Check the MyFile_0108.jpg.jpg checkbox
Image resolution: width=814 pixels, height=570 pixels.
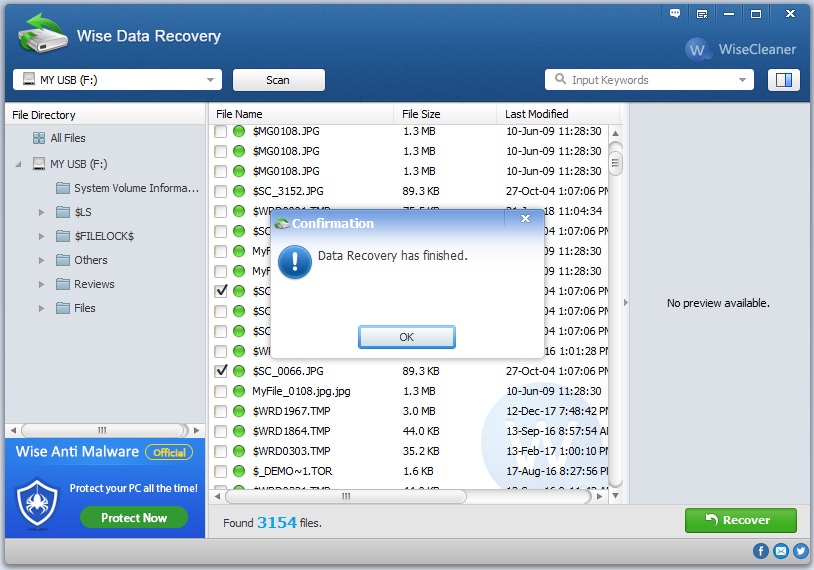click(x=221, y=391)
